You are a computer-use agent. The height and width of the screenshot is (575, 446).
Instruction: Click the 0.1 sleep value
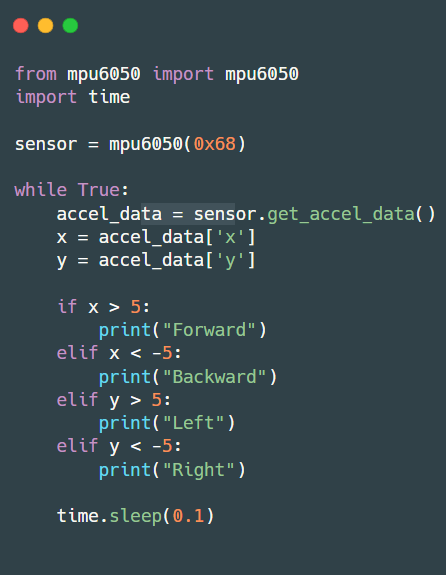tap(188, 516)
